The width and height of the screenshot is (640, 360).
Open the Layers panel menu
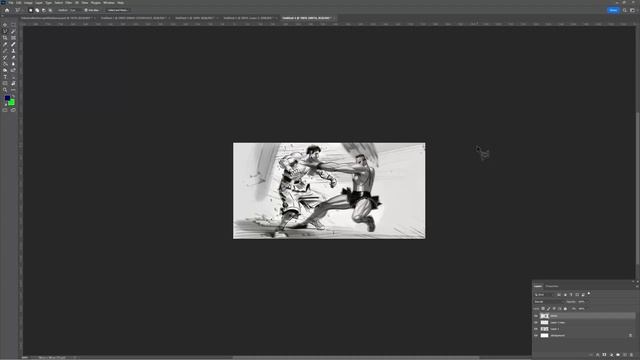(637, 287)
